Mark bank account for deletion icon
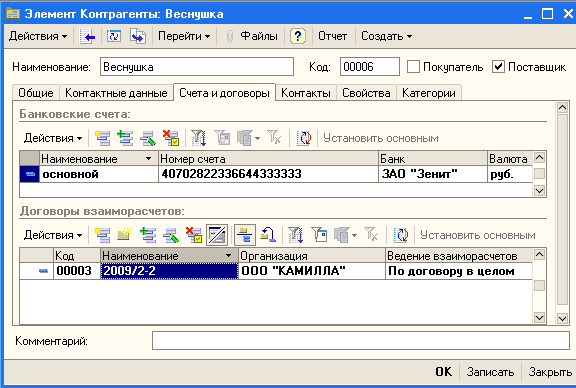The width and height of the screenshot is (576, 388). tap(171, 138)
